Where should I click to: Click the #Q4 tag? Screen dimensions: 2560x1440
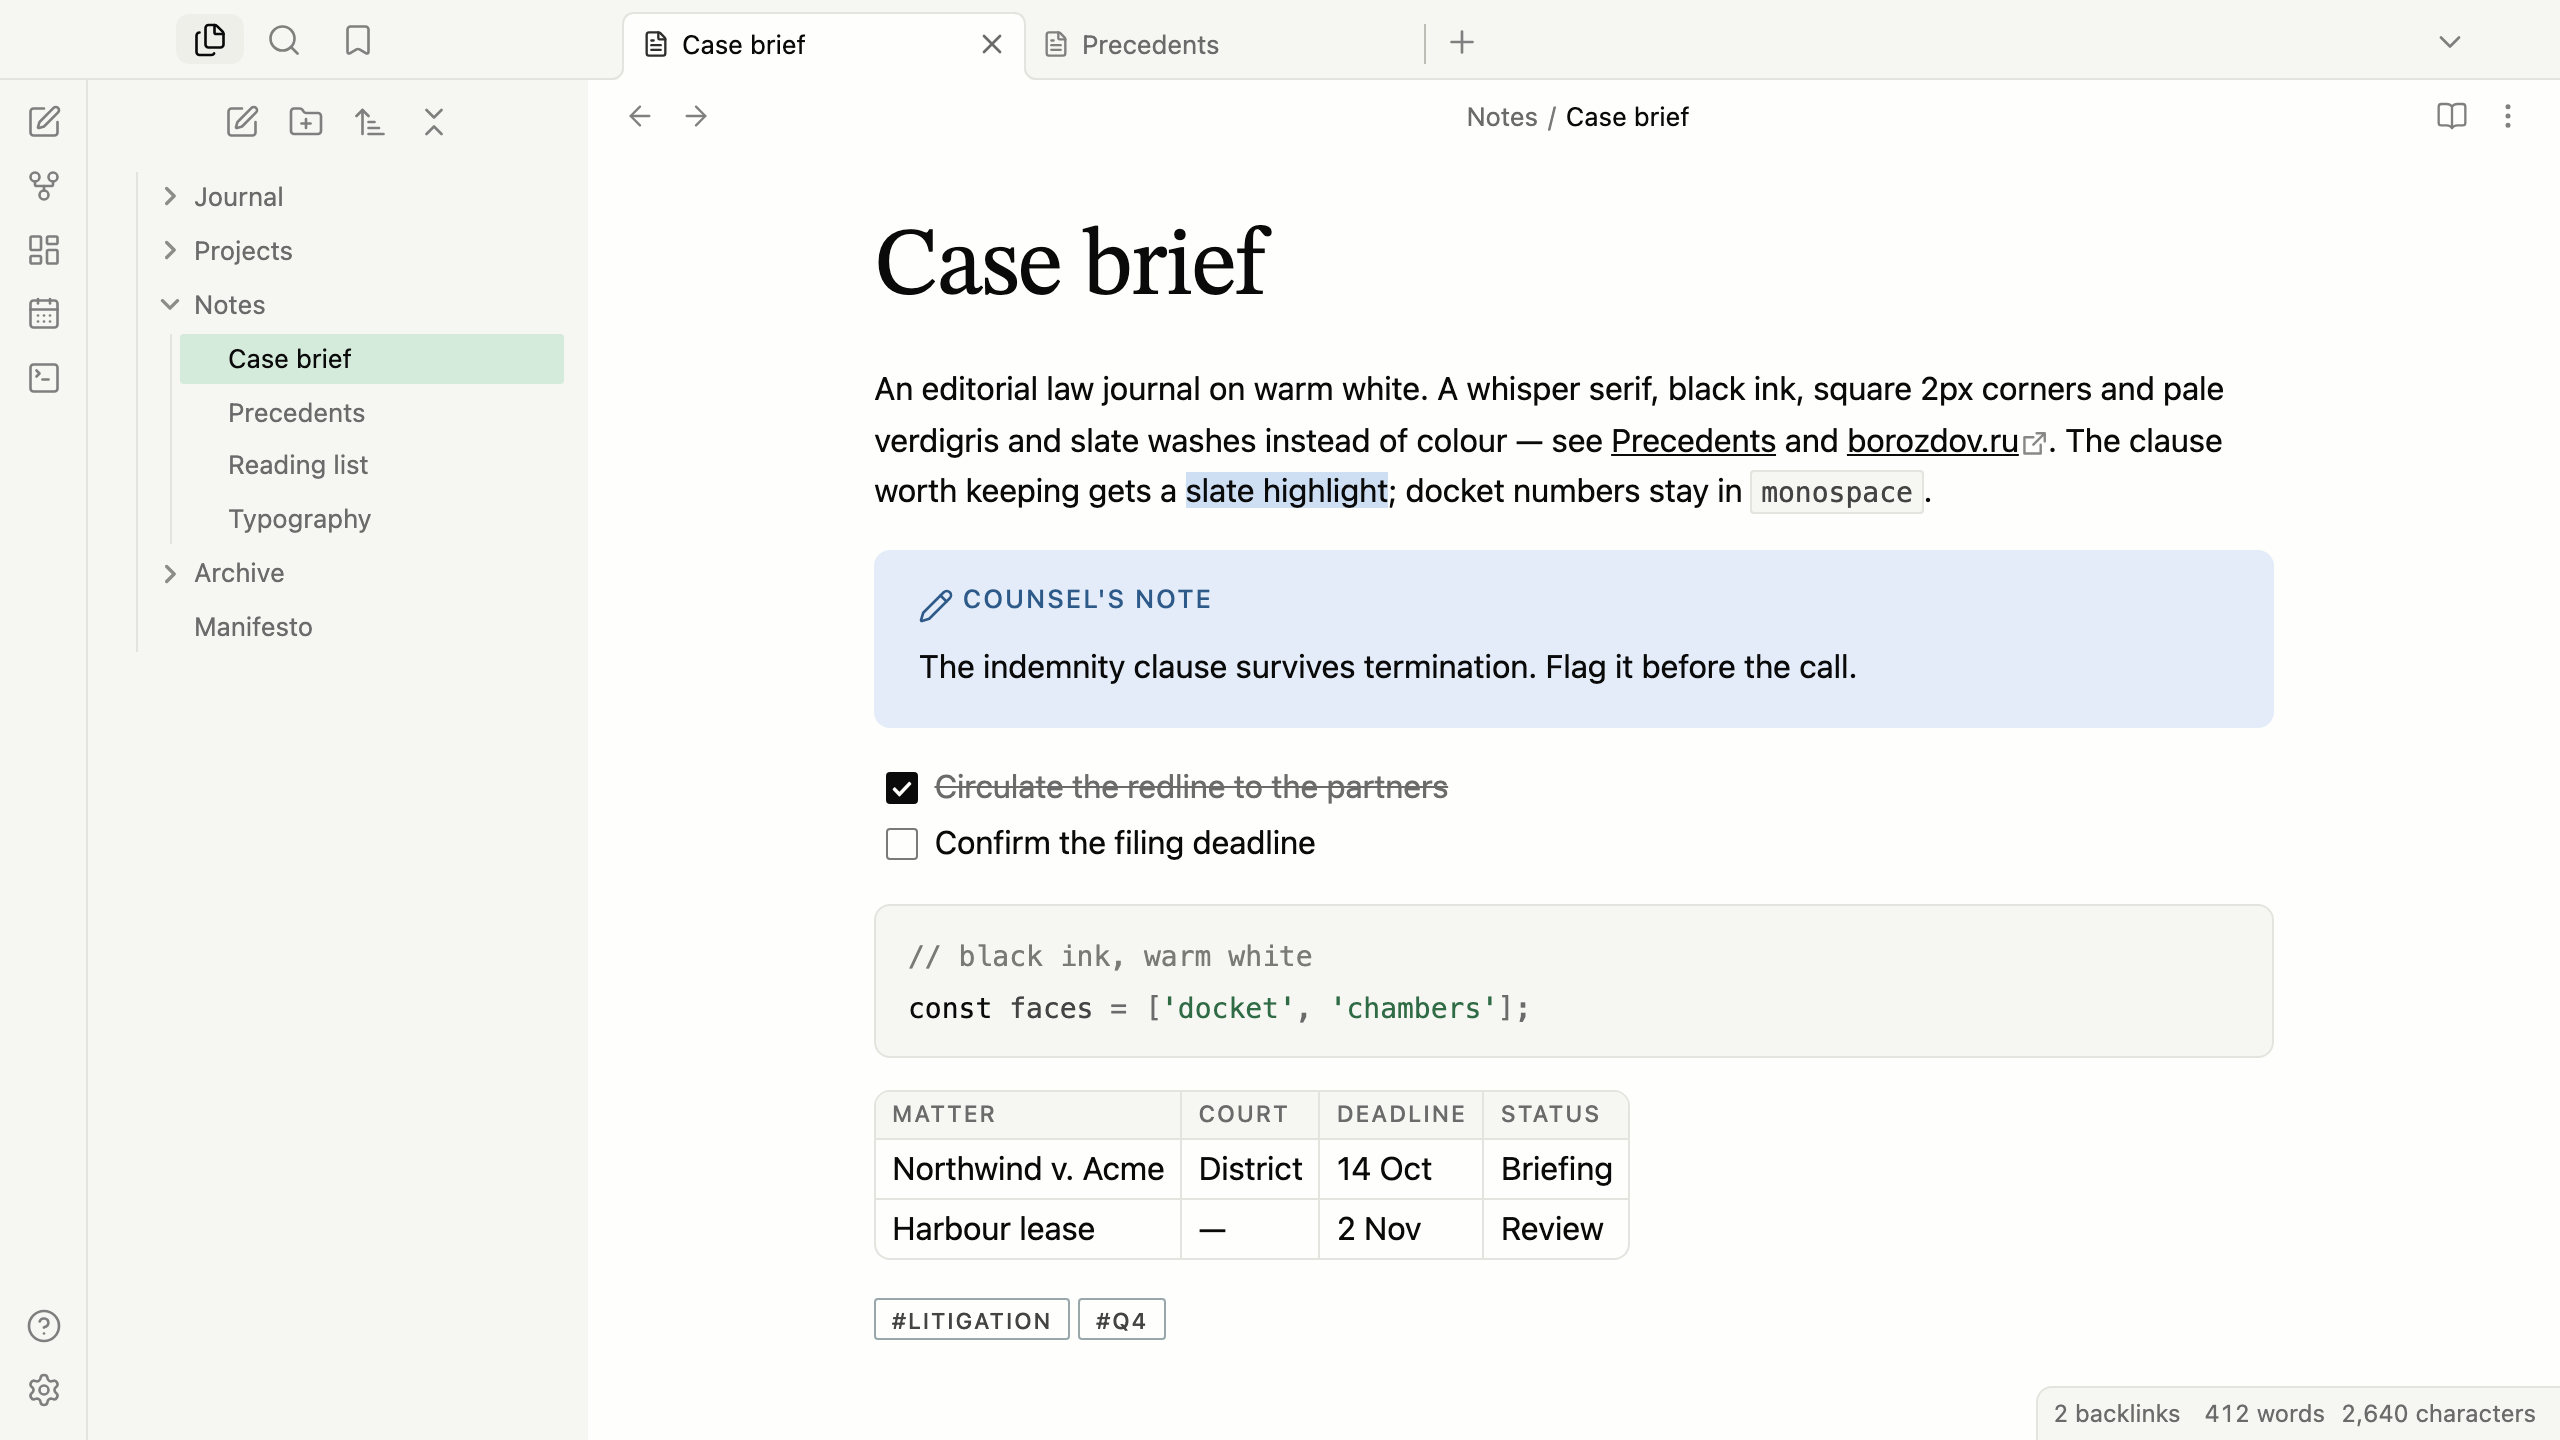click(x=1121, y=1320)
